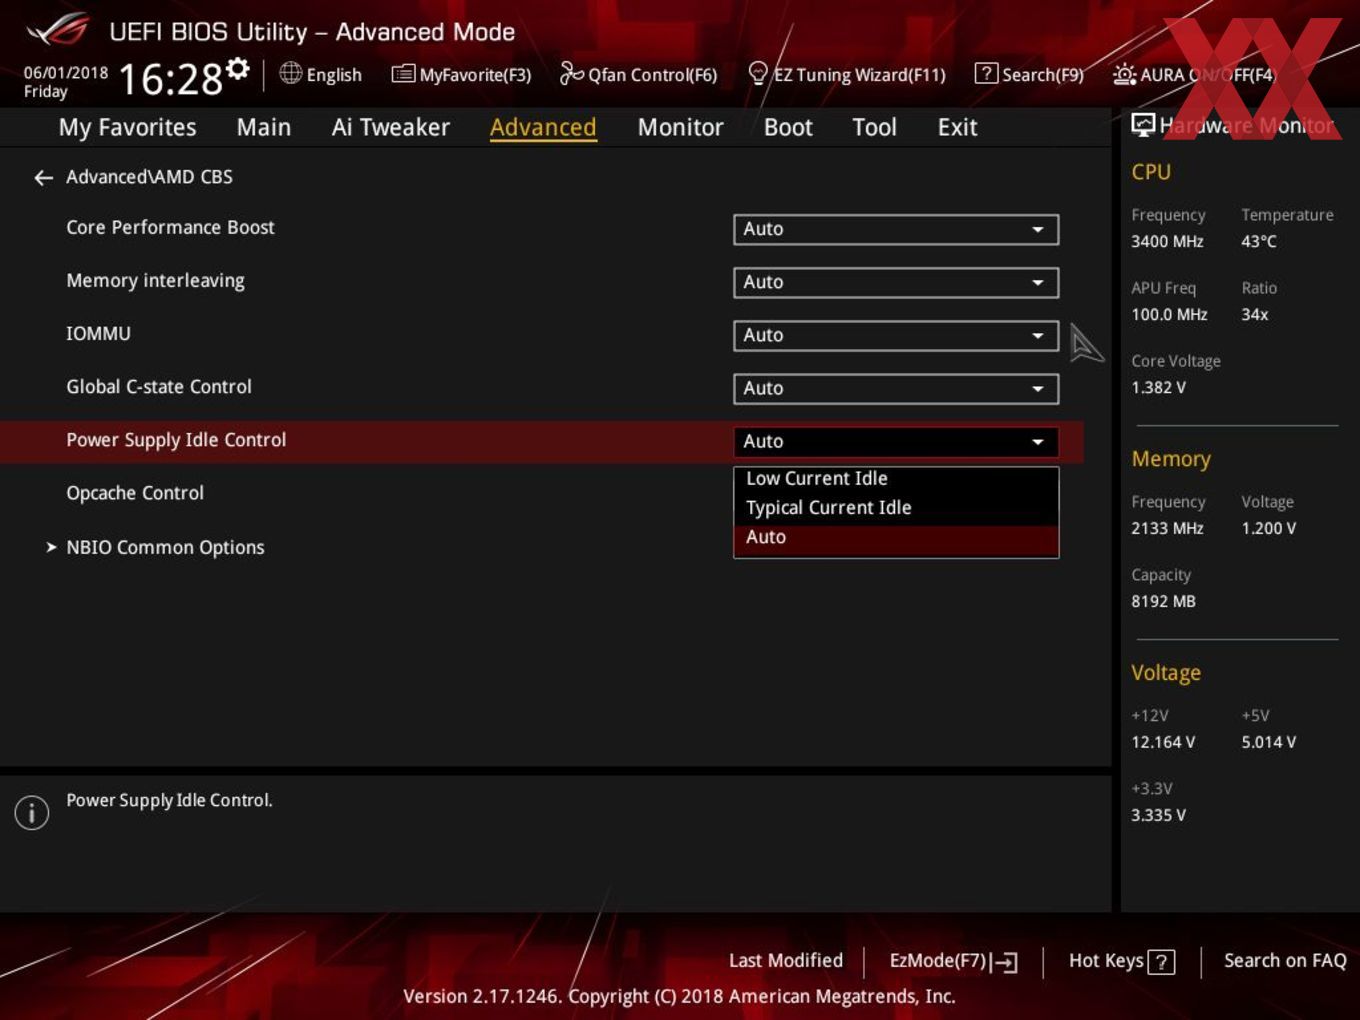
Task: Open the My Favorites tab
Action: [x=127, y=127]
